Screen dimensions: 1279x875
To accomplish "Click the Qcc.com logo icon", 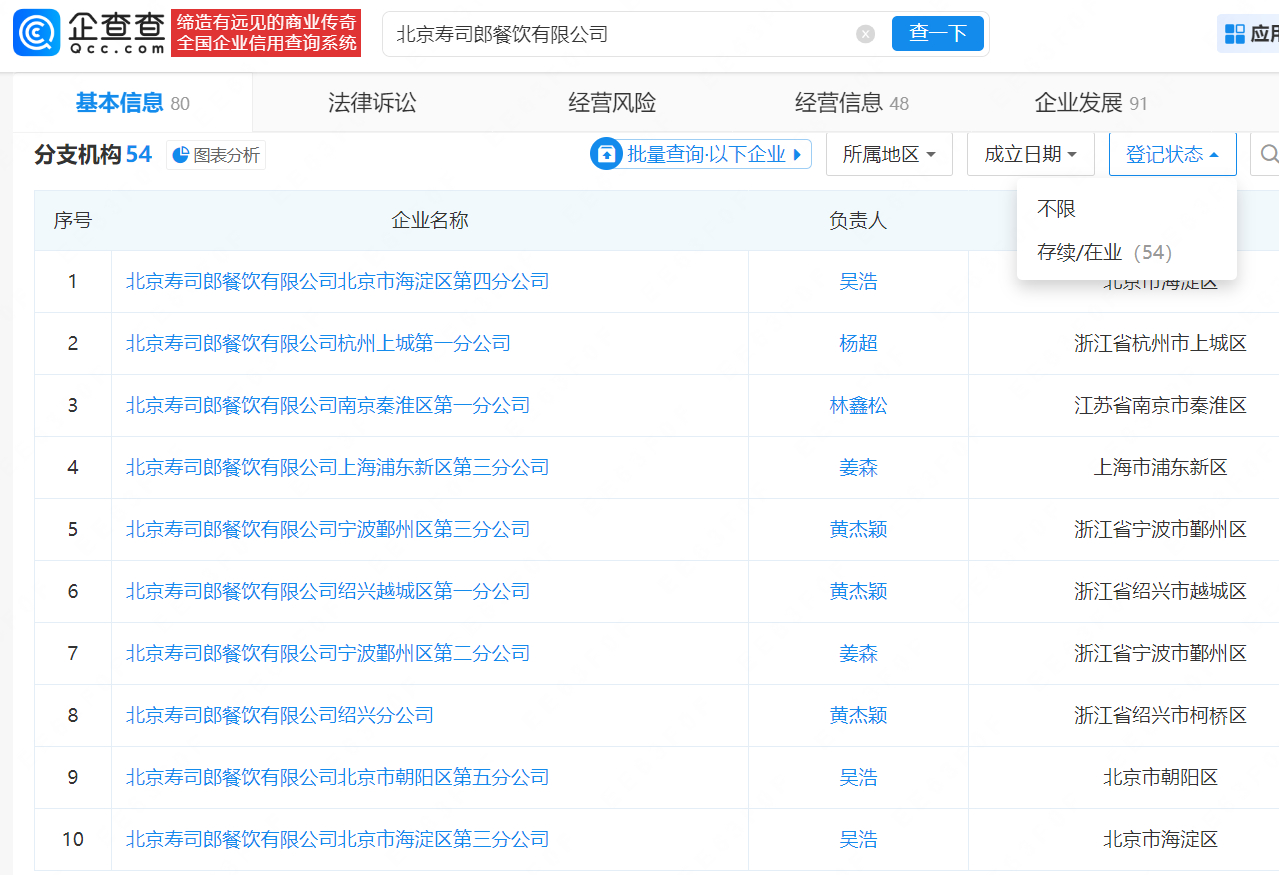I will tap(37, 33).
